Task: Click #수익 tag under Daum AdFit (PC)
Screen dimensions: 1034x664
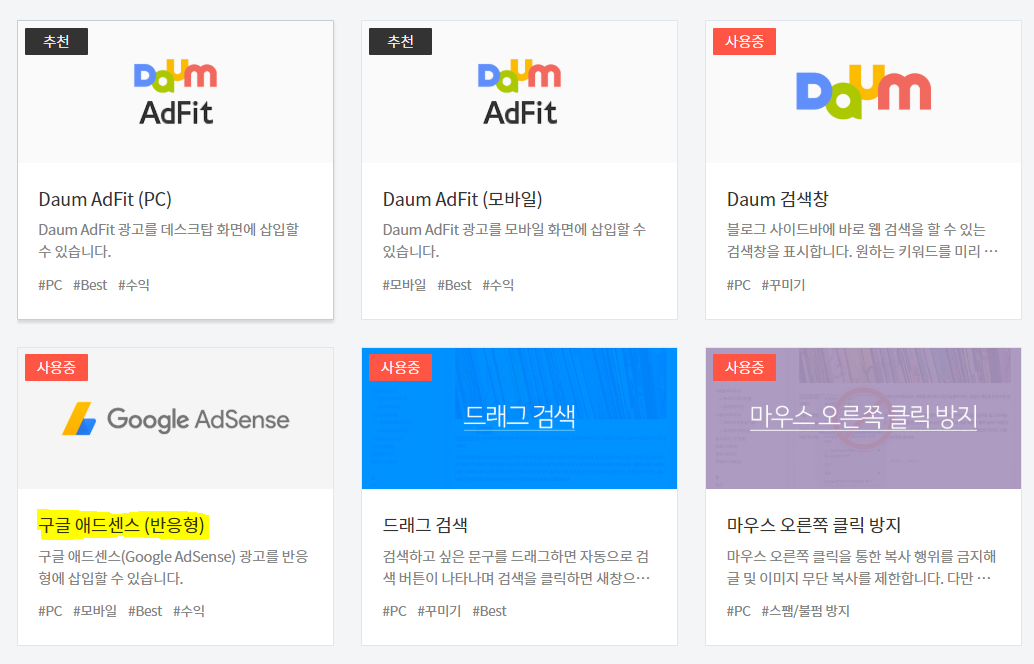Action: tap(134, 285)
